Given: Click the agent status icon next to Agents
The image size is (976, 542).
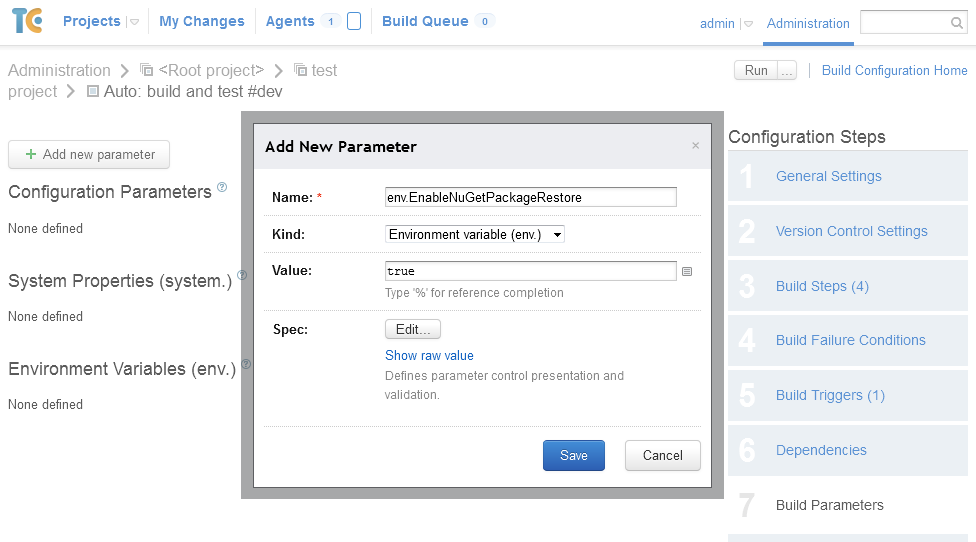Looking at the screenshot, I should [354, 21].
